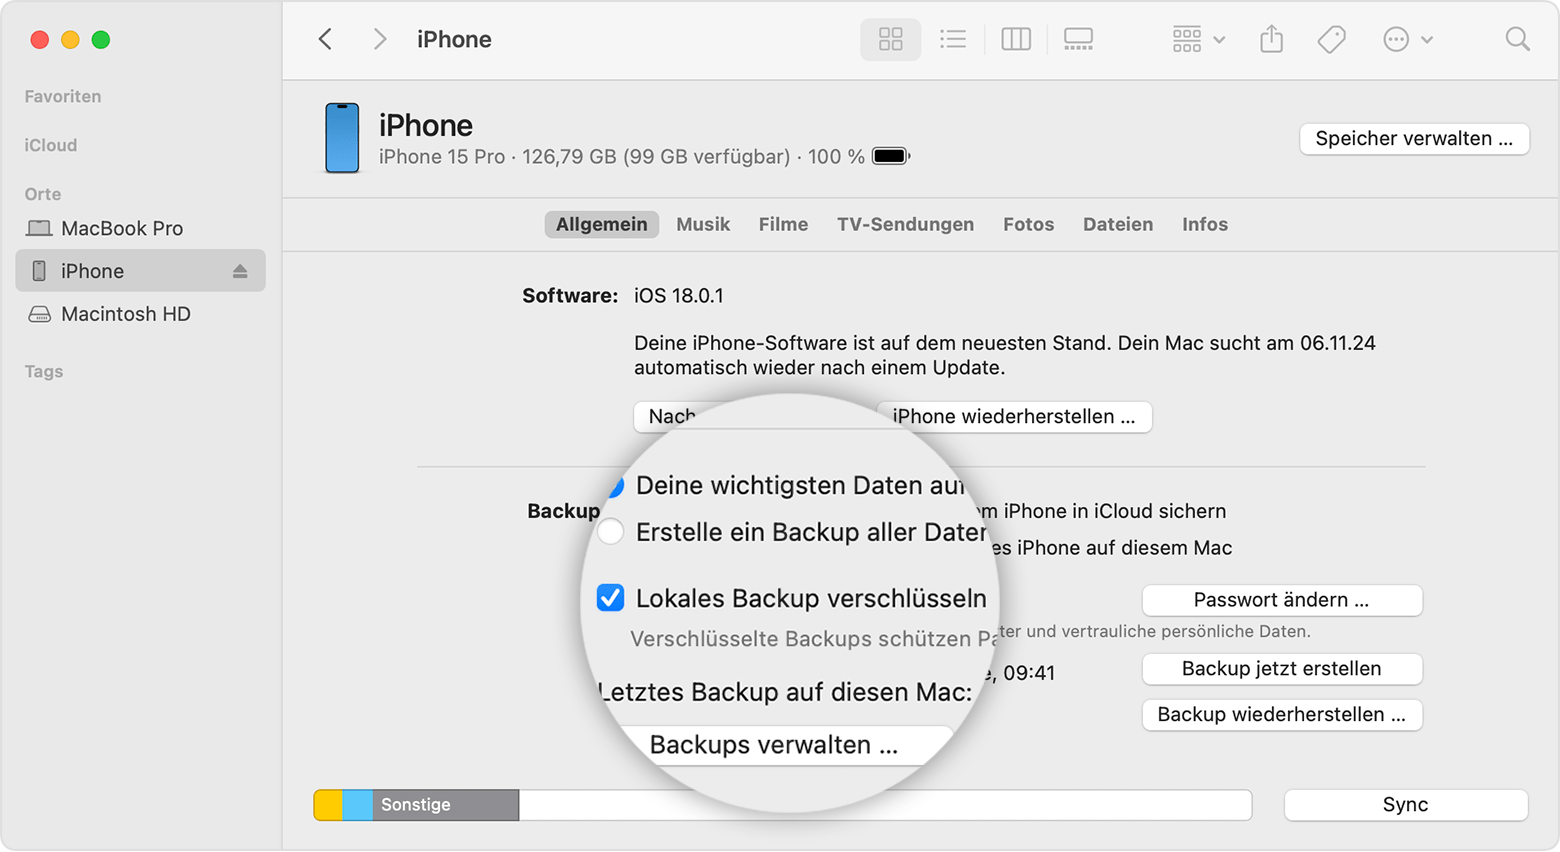This screenshot has width=1560, height=852.
Task: Eject the iPhone in sidebar
Action: coord(240,271)
